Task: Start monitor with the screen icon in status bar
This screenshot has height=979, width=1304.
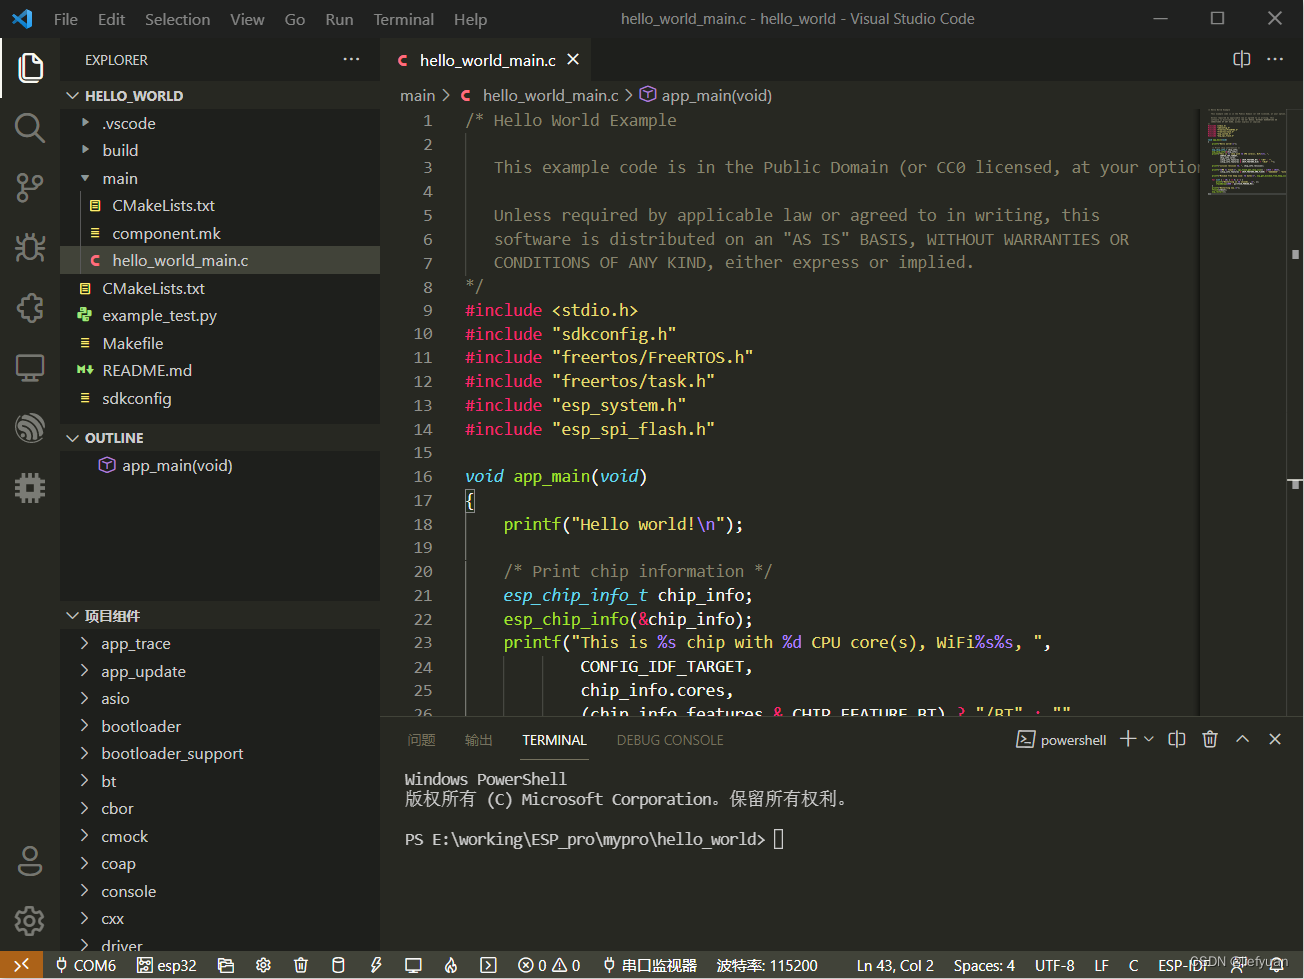Action: coord(413,965)
